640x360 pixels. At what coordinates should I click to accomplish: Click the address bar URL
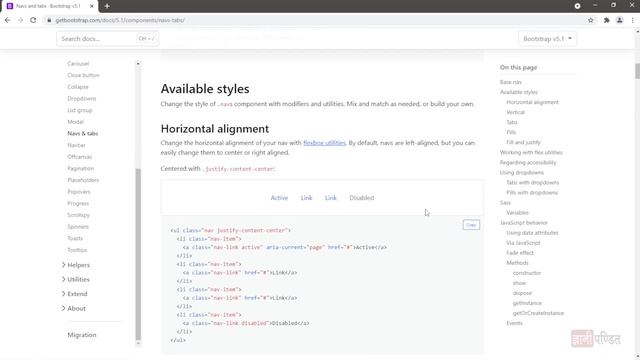point(120,20)
